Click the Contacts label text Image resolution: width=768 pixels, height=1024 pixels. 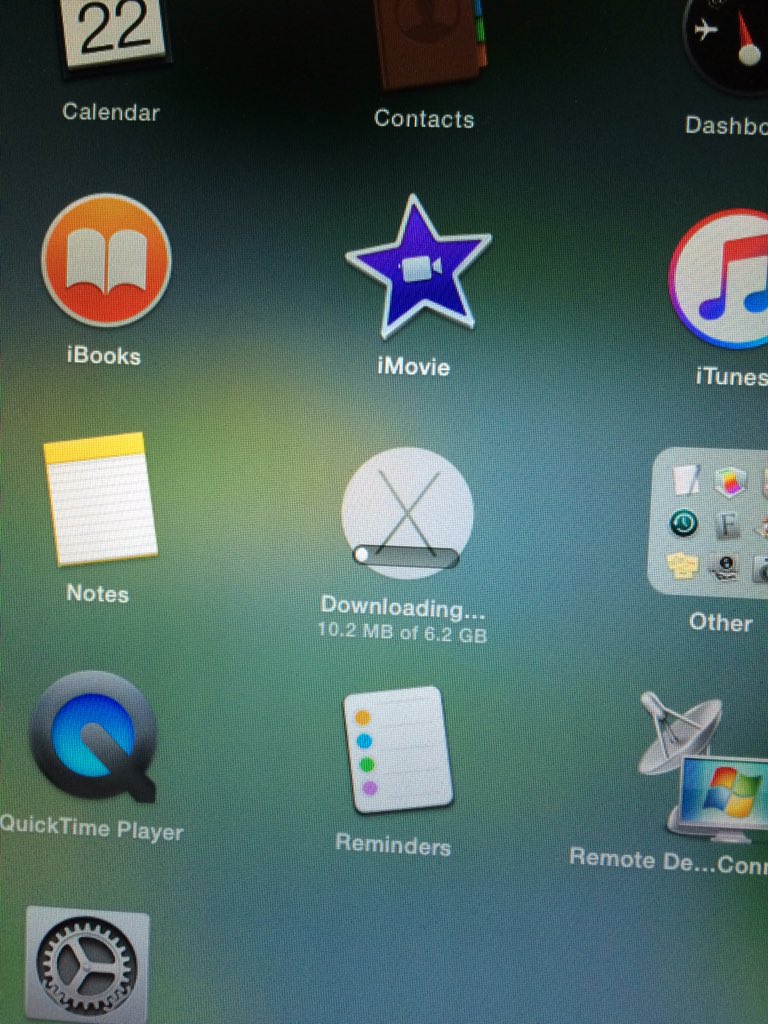tap(424, 119)
